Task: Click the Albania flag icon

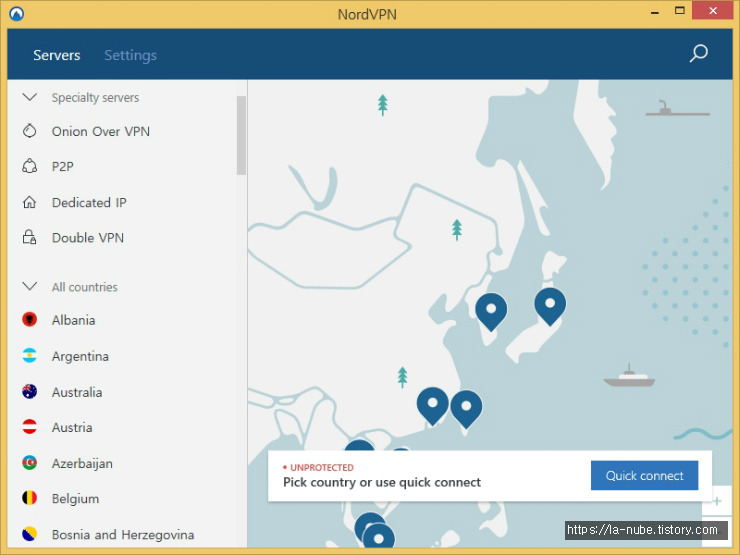Action: pos(29,320)
